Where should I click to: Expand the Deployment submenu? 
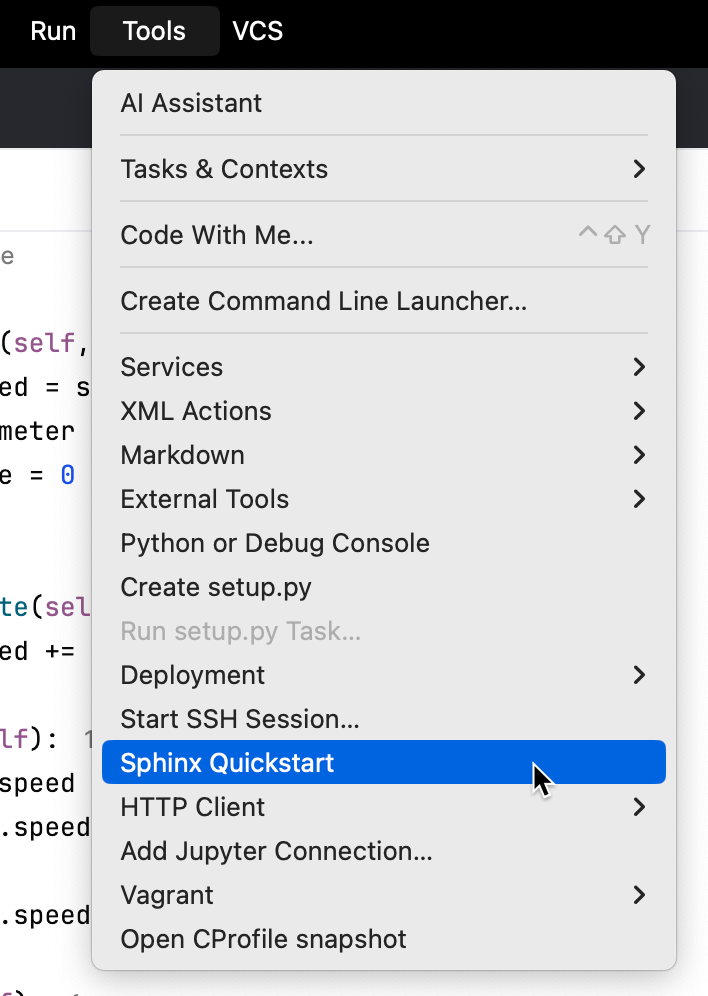point(192,675)
